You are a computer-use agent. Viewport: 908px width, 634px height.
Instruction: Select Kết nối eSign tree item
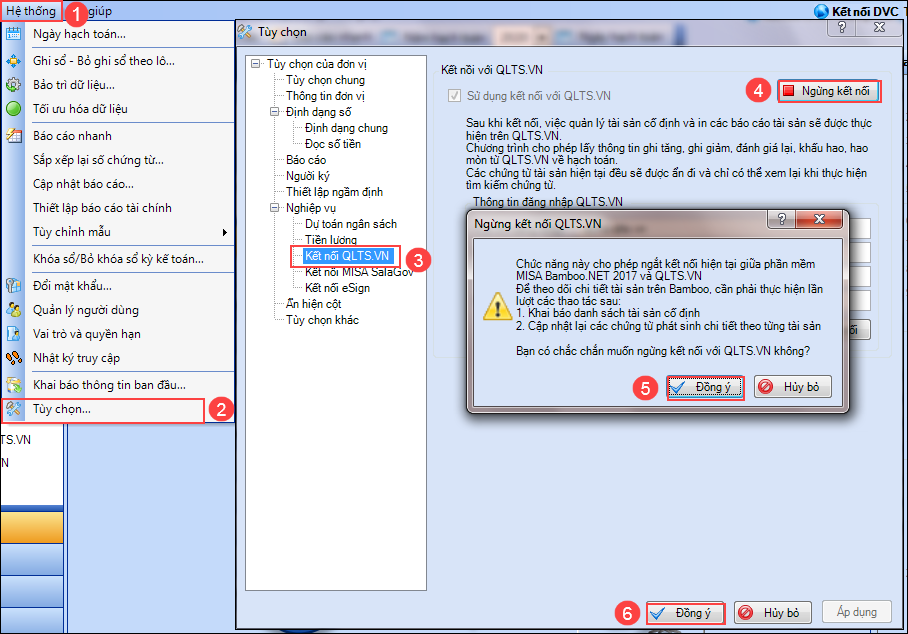pyautogui.click(x=338, y=288)
